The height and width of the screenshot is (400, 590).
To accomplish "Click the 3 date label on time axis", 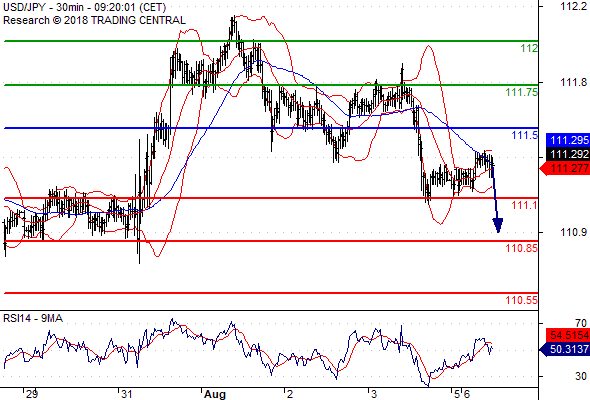I will 374,394.
